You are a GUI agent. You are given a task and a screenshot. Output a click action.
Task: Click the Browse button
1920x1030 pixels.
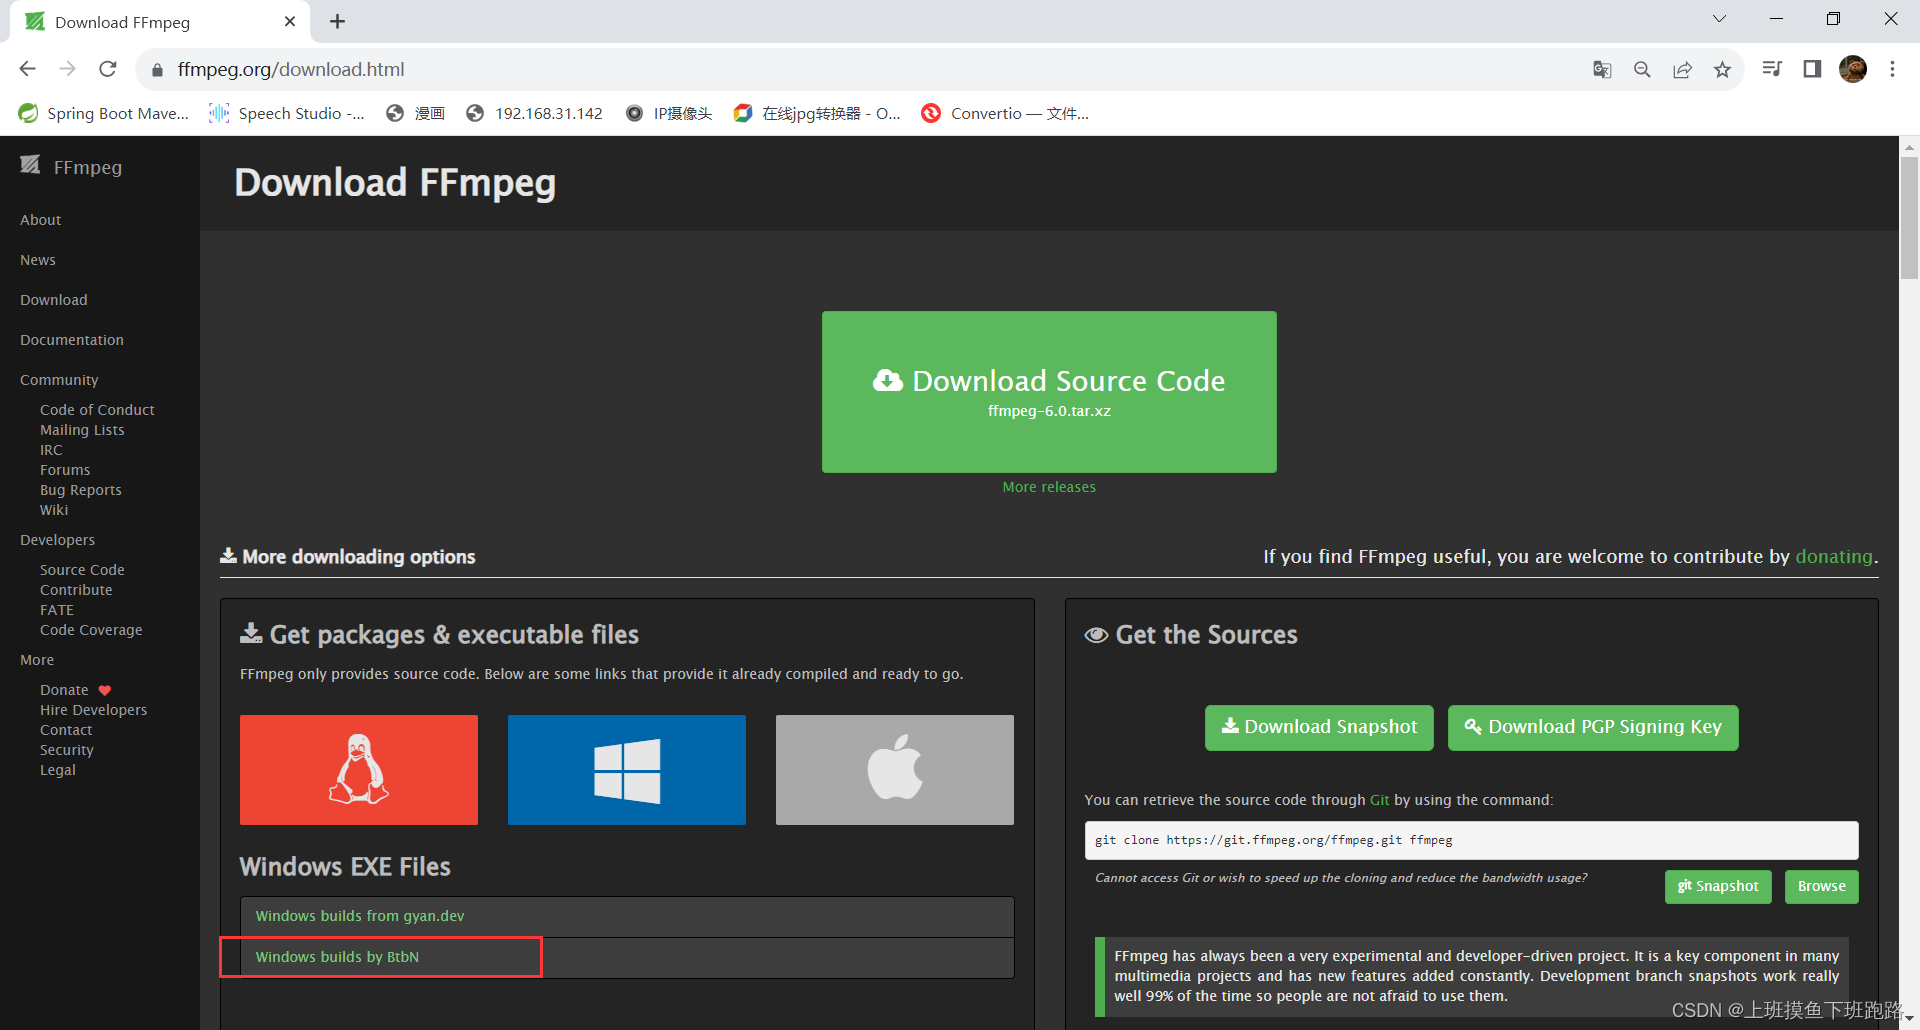[x=1822, y=887]
